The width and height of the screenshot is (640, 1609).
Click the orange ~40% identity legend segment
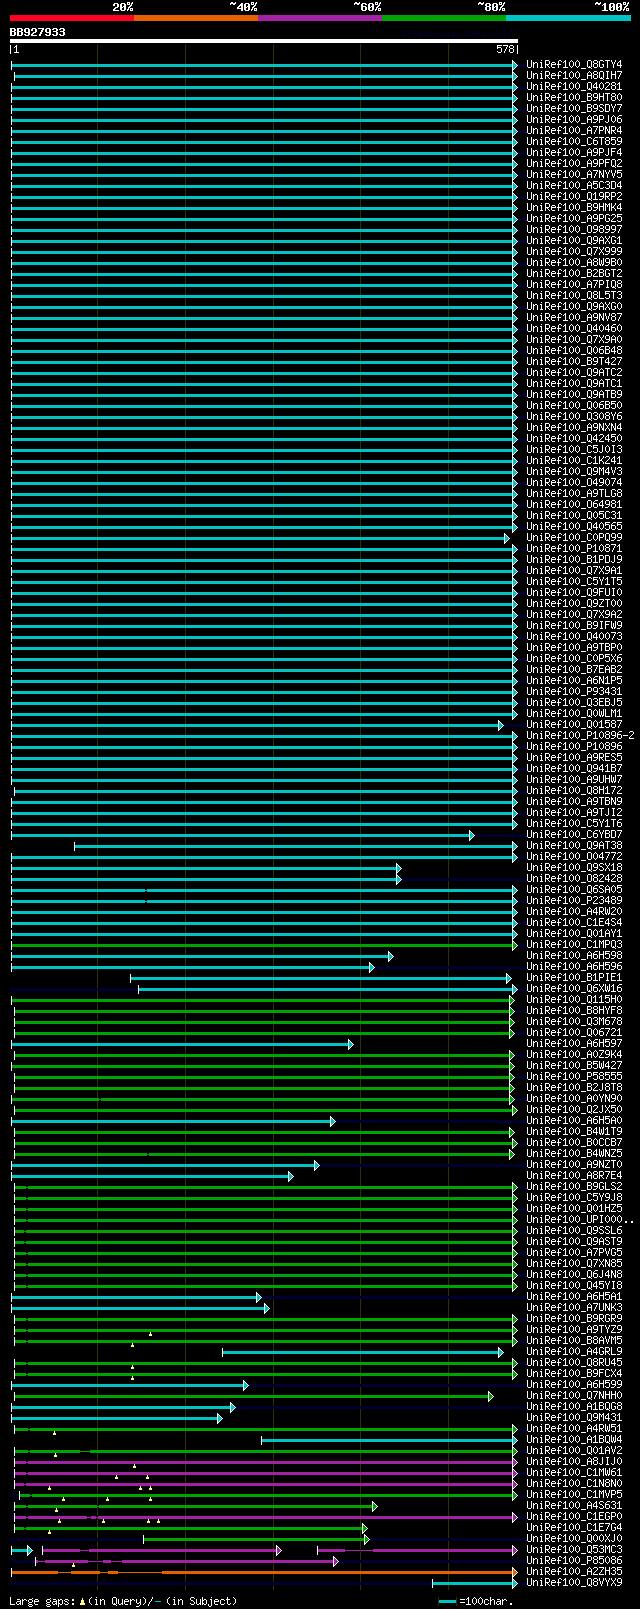pos(195,18)
